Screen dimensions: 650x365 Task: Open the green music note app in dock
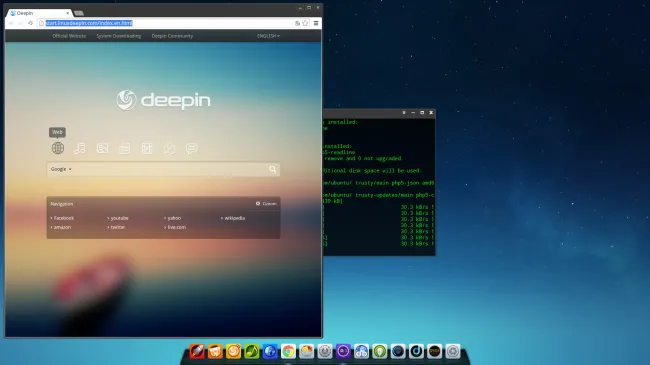pyautogui.click(x=252, y=351)
